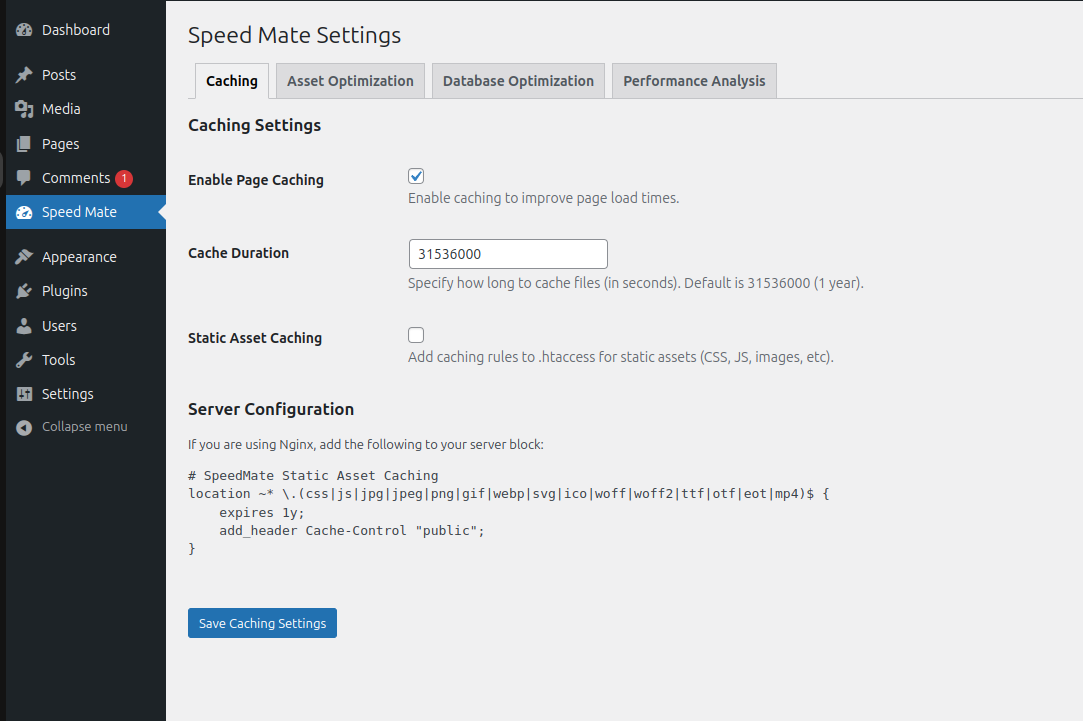1083x721 pixels.
Task: Click the Appearance paintbrush icon
Action: point(24,257)
